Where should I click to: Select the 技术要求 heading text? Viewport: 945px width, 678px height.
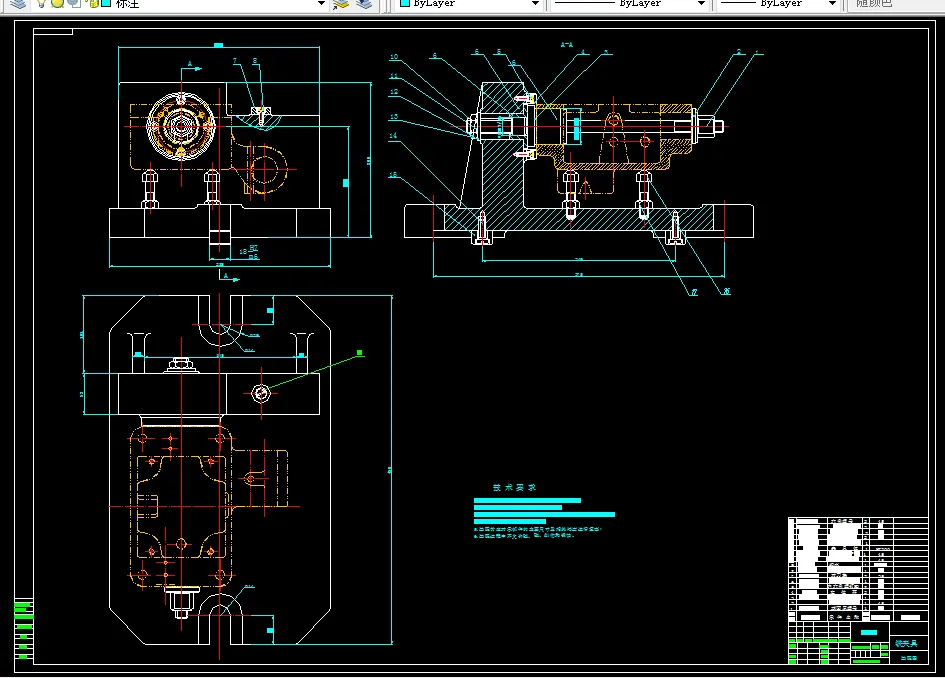[514, 487]
